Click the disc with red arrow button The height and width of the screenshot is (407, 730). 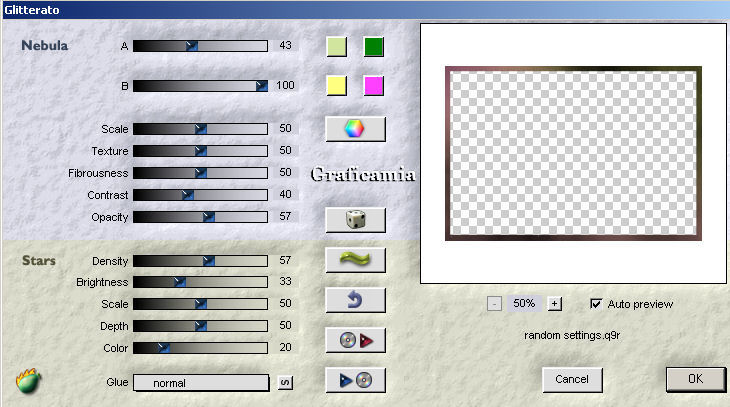[355, 340]
